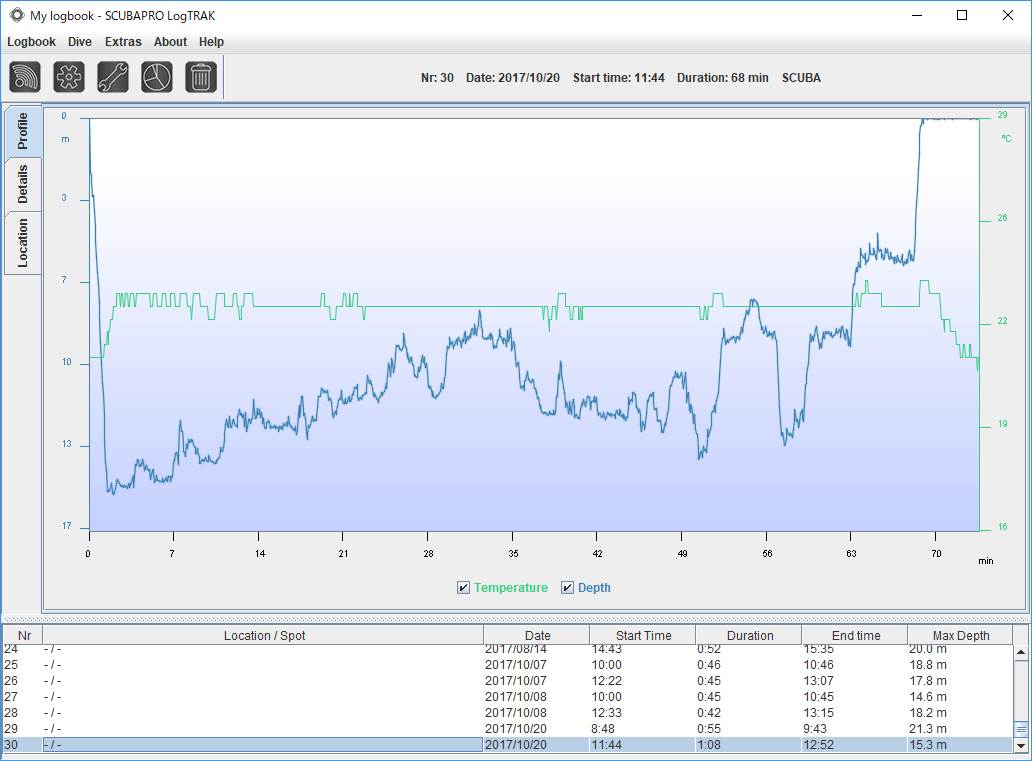The height and width of the screenshot is (761, 1032).
Task: Sort the list by Max Depth column
Action: click(960, 635)
